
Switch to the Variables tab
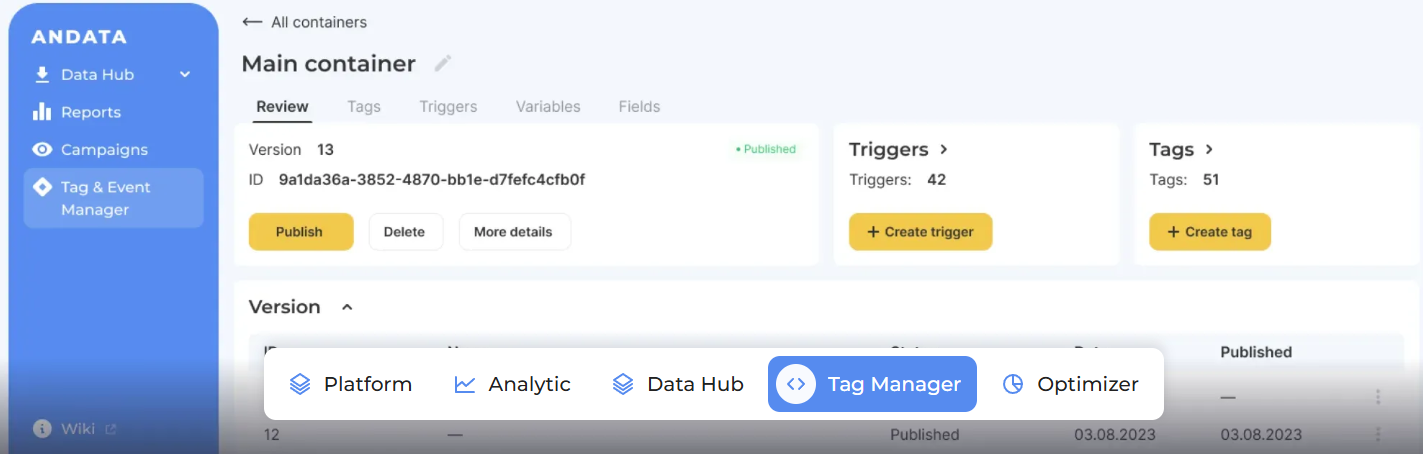548,107
